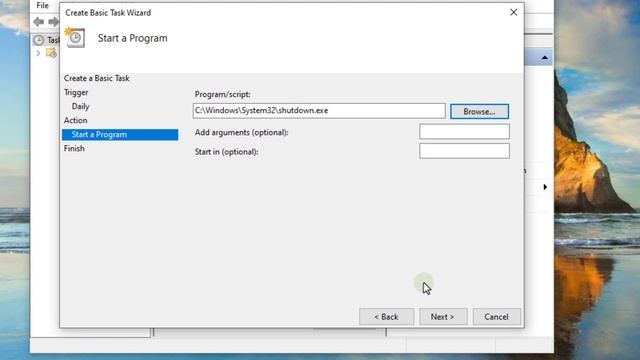Select the Task Scheduler Library folder icon
The image size is (640, 360).
51,53
